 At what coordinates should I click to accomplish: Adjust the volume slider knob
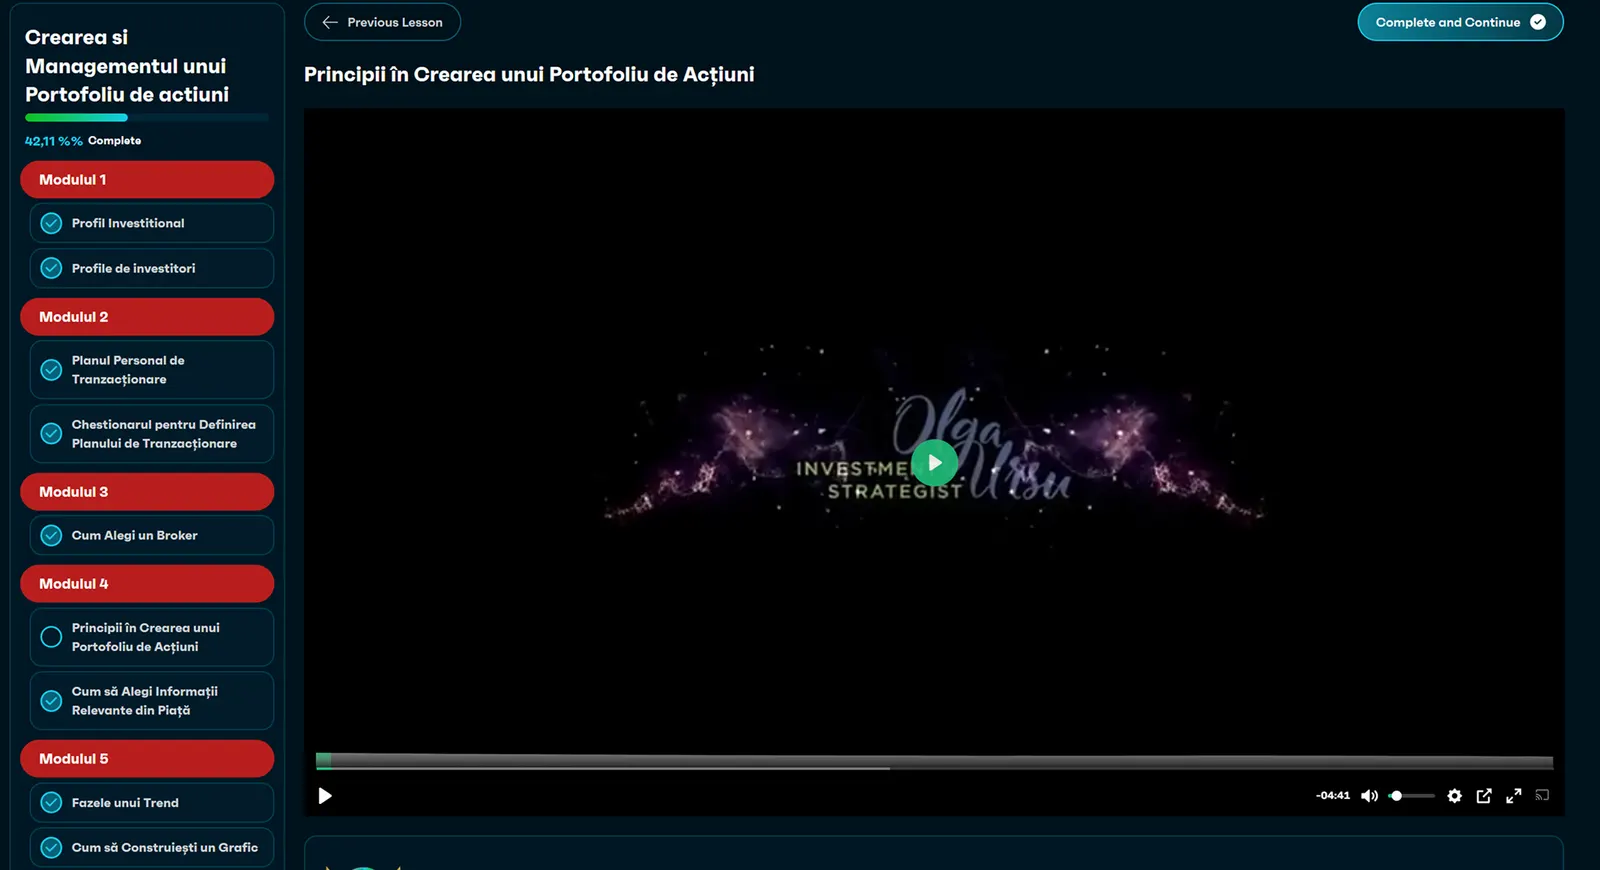(x=1396, y=796)
